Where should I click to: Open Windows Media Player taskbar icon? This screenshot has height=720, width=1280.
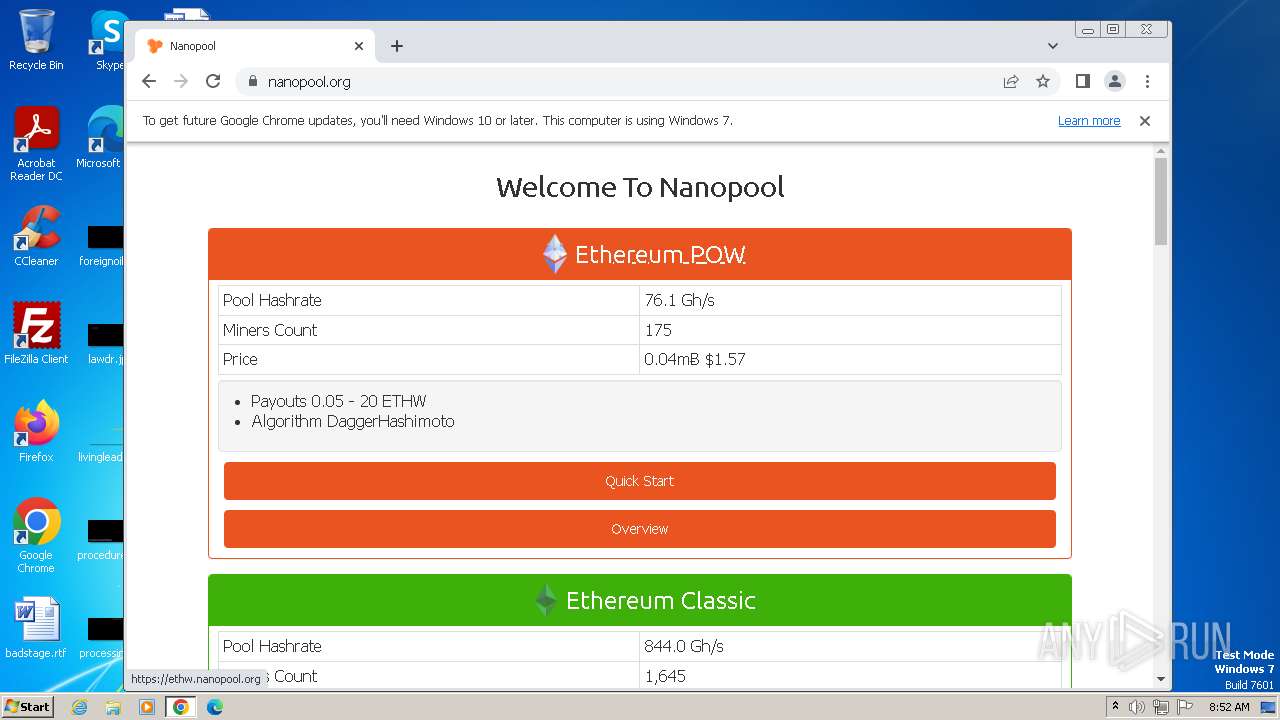(147, 707)
